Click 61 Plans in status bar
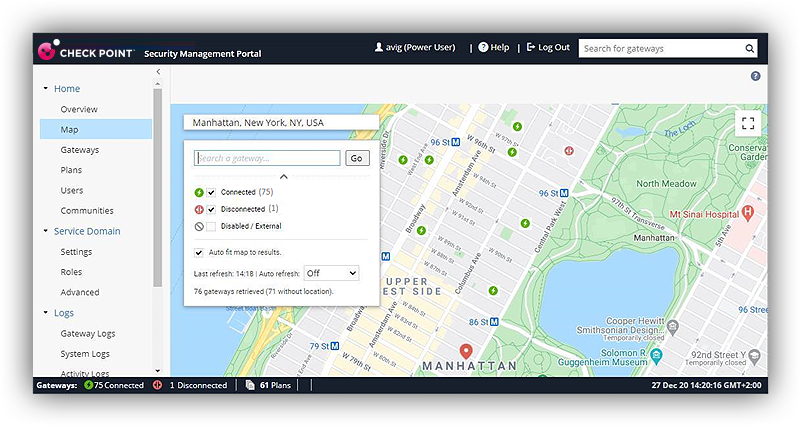Image resolution: width=800 pixels, height=426 pixels. tap(275, 385)
